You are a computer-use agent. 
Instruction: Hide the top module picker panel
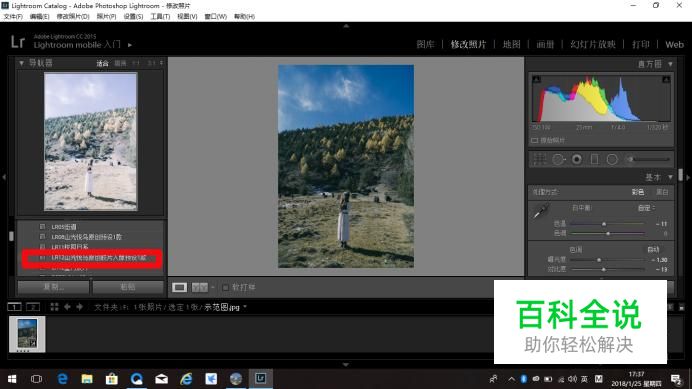[x=346, y=26]
